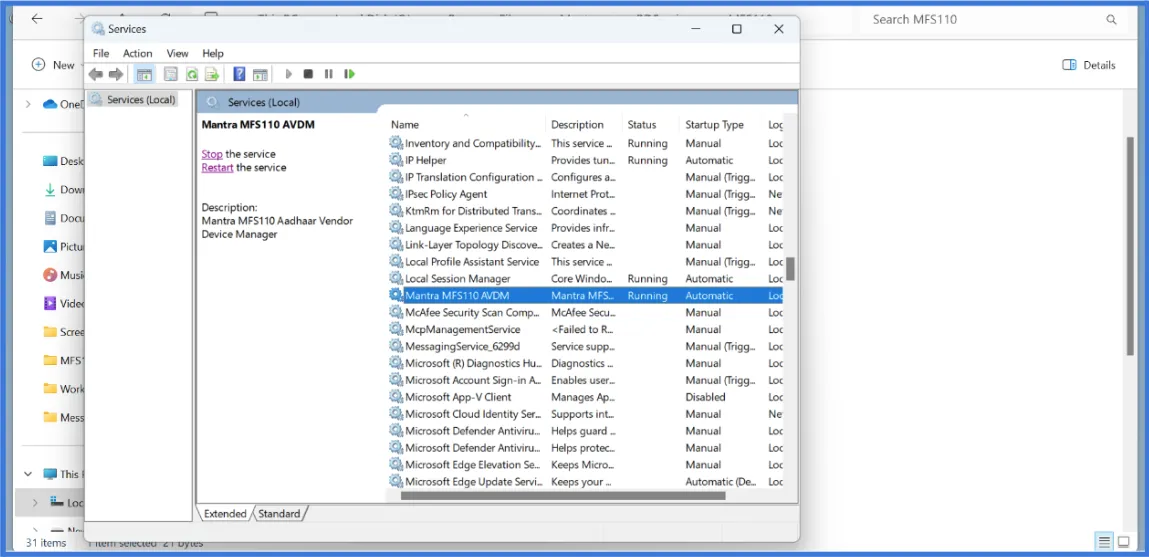Click gear icon beside McpManagementService

click(x=396, y=329)
